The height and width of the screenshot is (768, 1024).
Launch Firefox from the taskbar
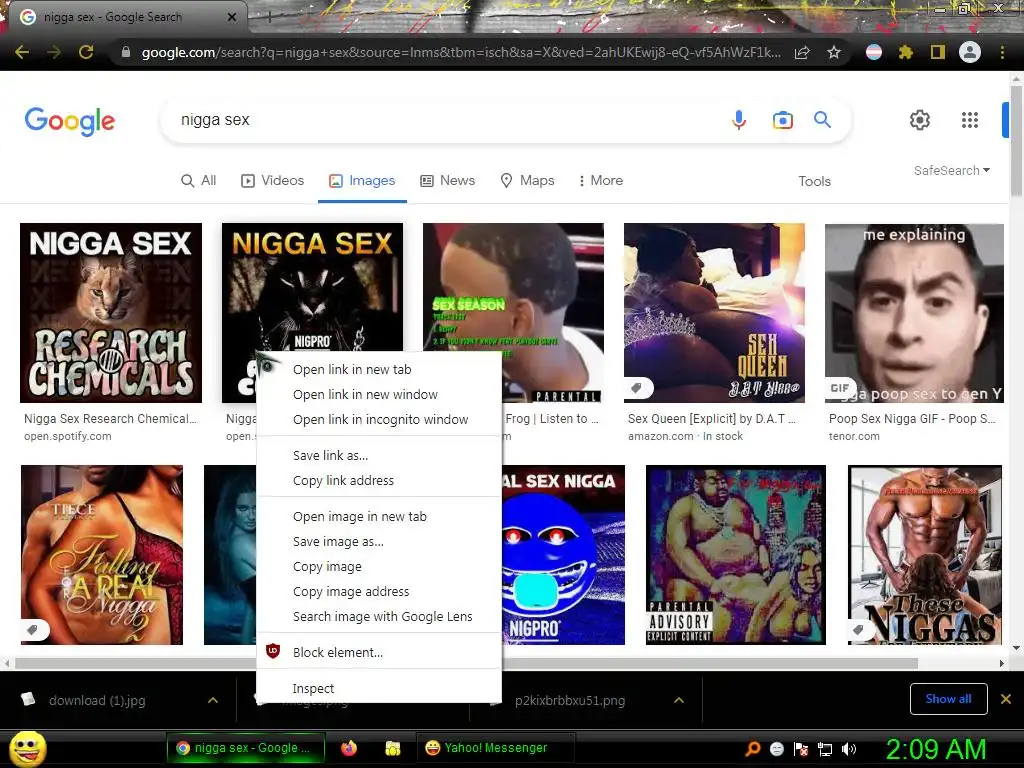pos(349,748)
